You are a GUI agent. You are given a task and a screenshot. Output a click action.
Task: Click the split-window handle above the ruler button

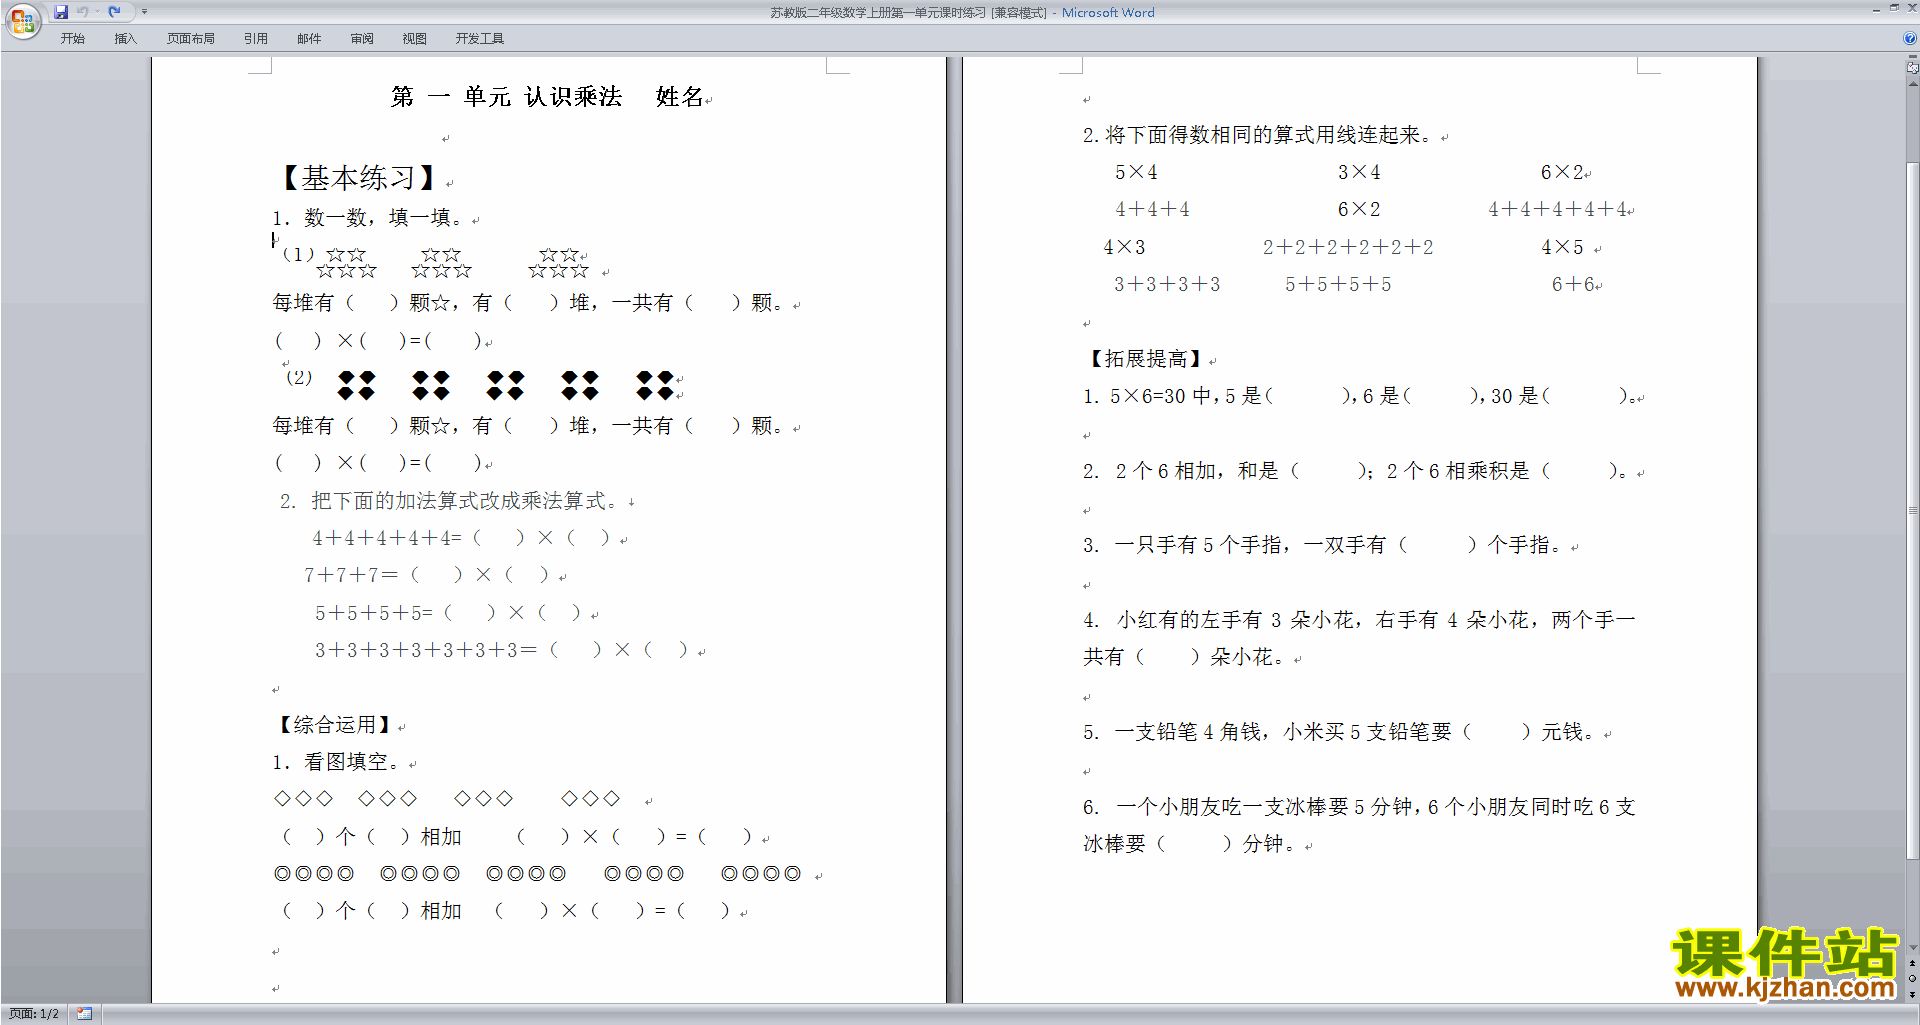coord(1912,58)
